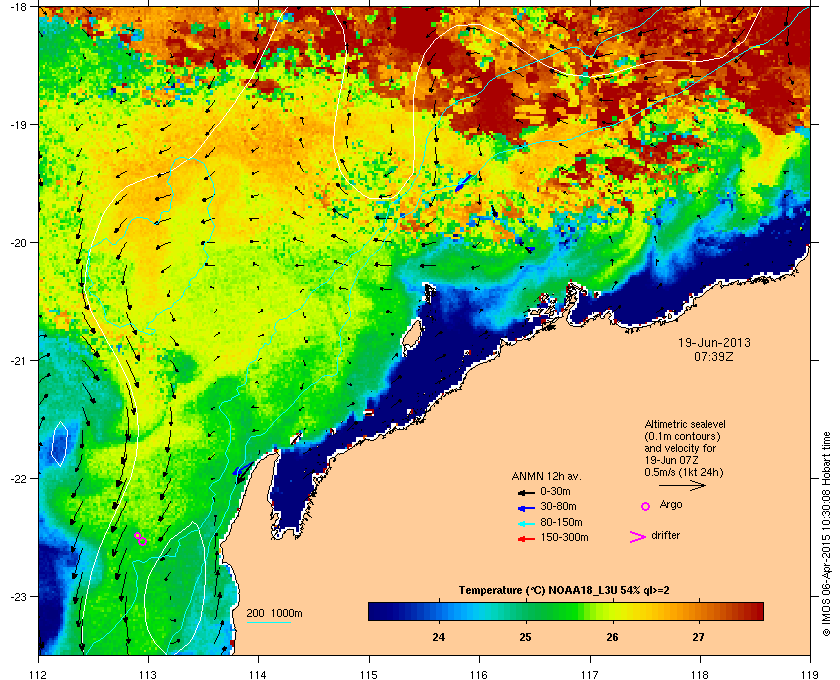The width and height of the screenshot is (840, 680).
Task: Click the longitude axis label 116
Action: pos(479,675)
